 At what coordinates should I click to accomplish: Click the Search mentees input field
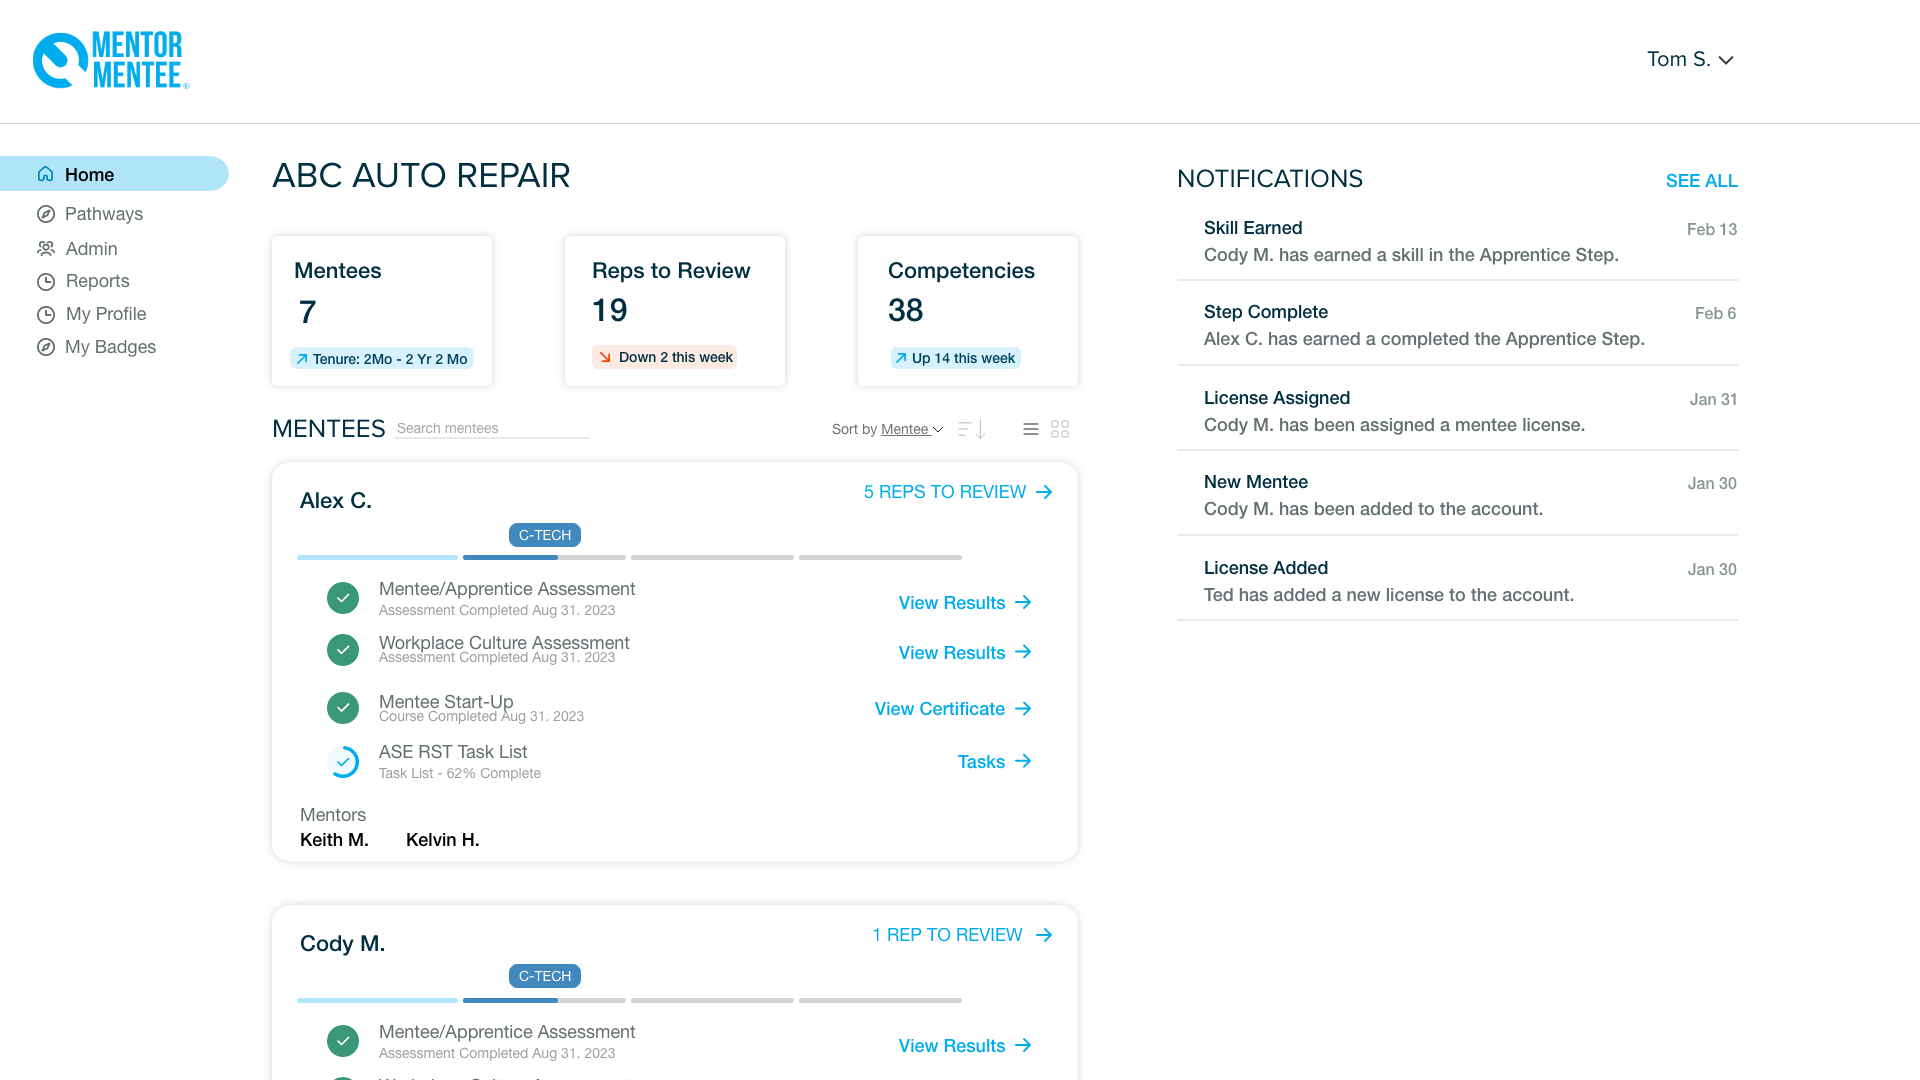tap(491, 428)
